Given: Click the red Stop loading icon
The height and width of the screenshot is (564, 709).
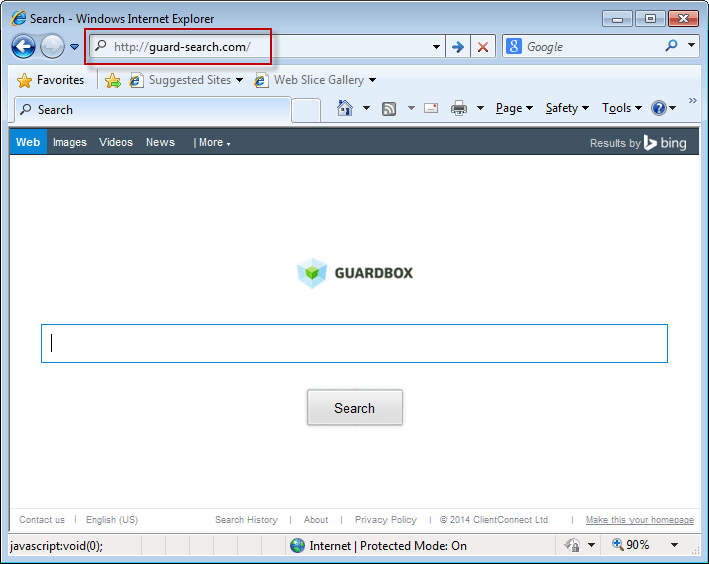Looking at the screenshot, I should [x=483, y=47].
